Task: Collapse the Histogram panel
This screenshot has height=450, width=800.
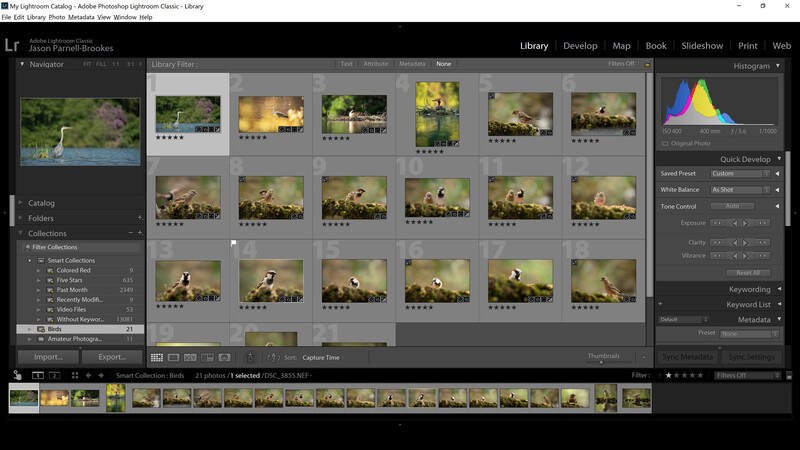Action: (x=778, y=66)
